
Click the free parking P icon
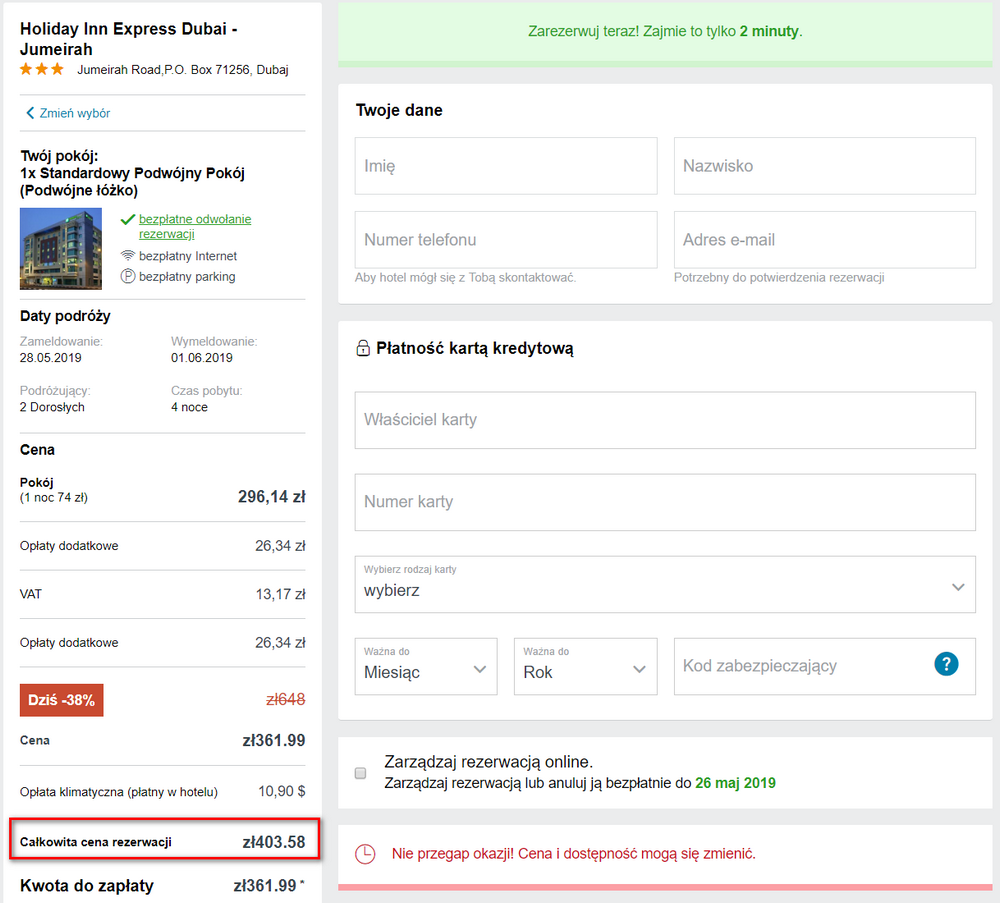(x=128, y=276)
